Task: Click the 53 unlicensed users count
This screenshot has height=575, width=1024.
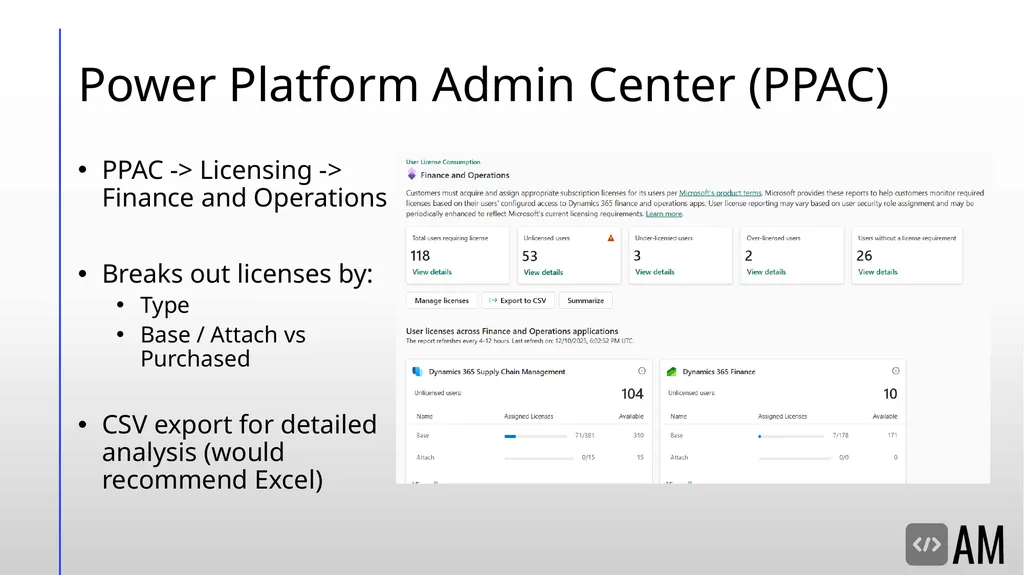Action: [530, 255]
